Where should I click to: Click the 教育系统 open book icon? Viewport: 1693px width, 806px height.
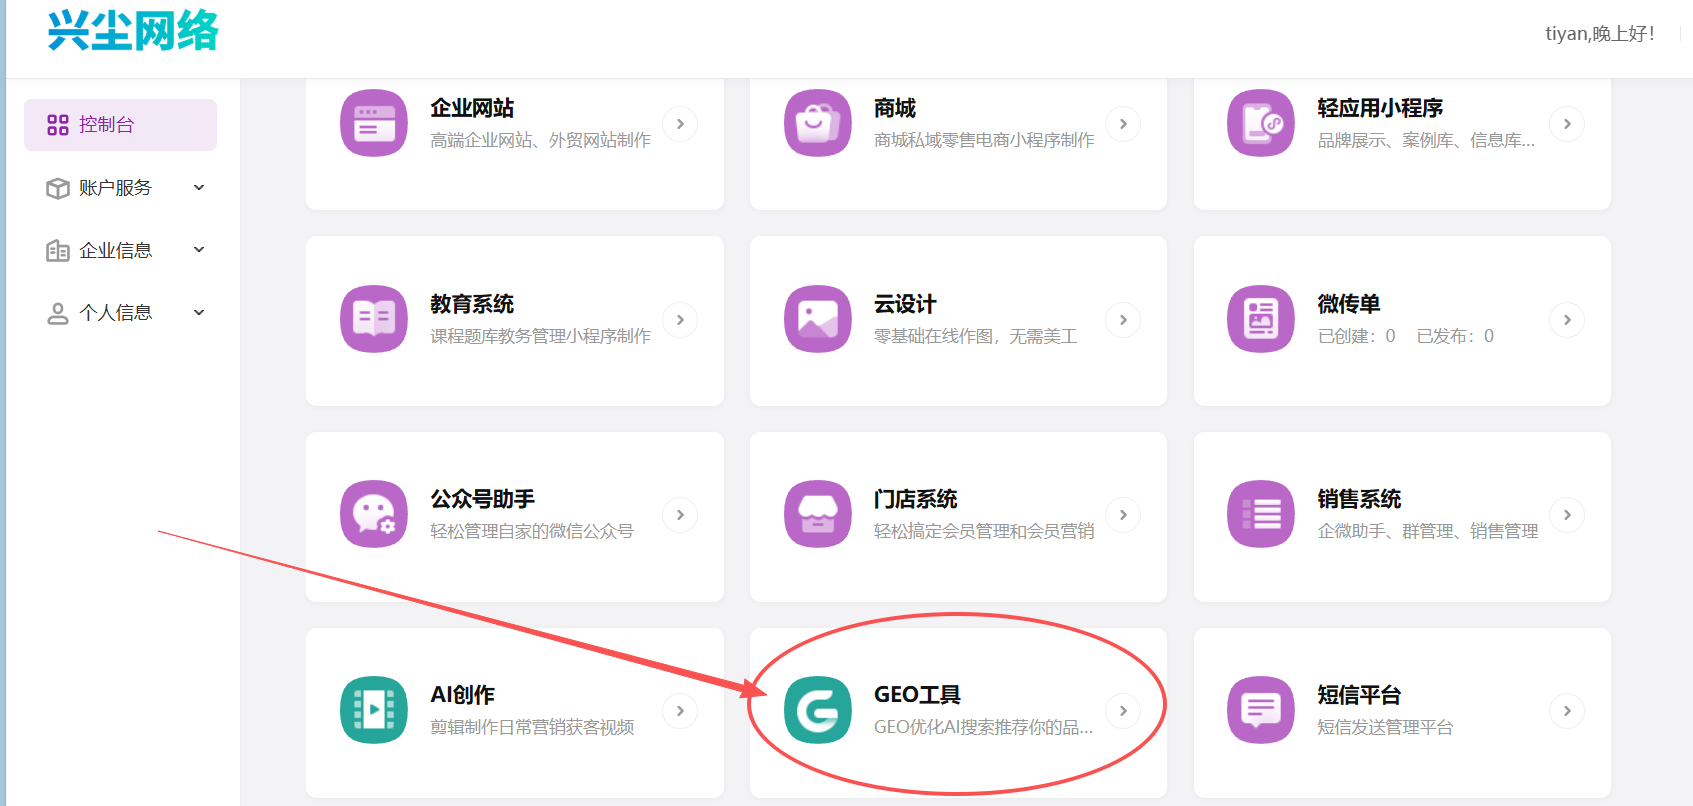tap(374, 319)
